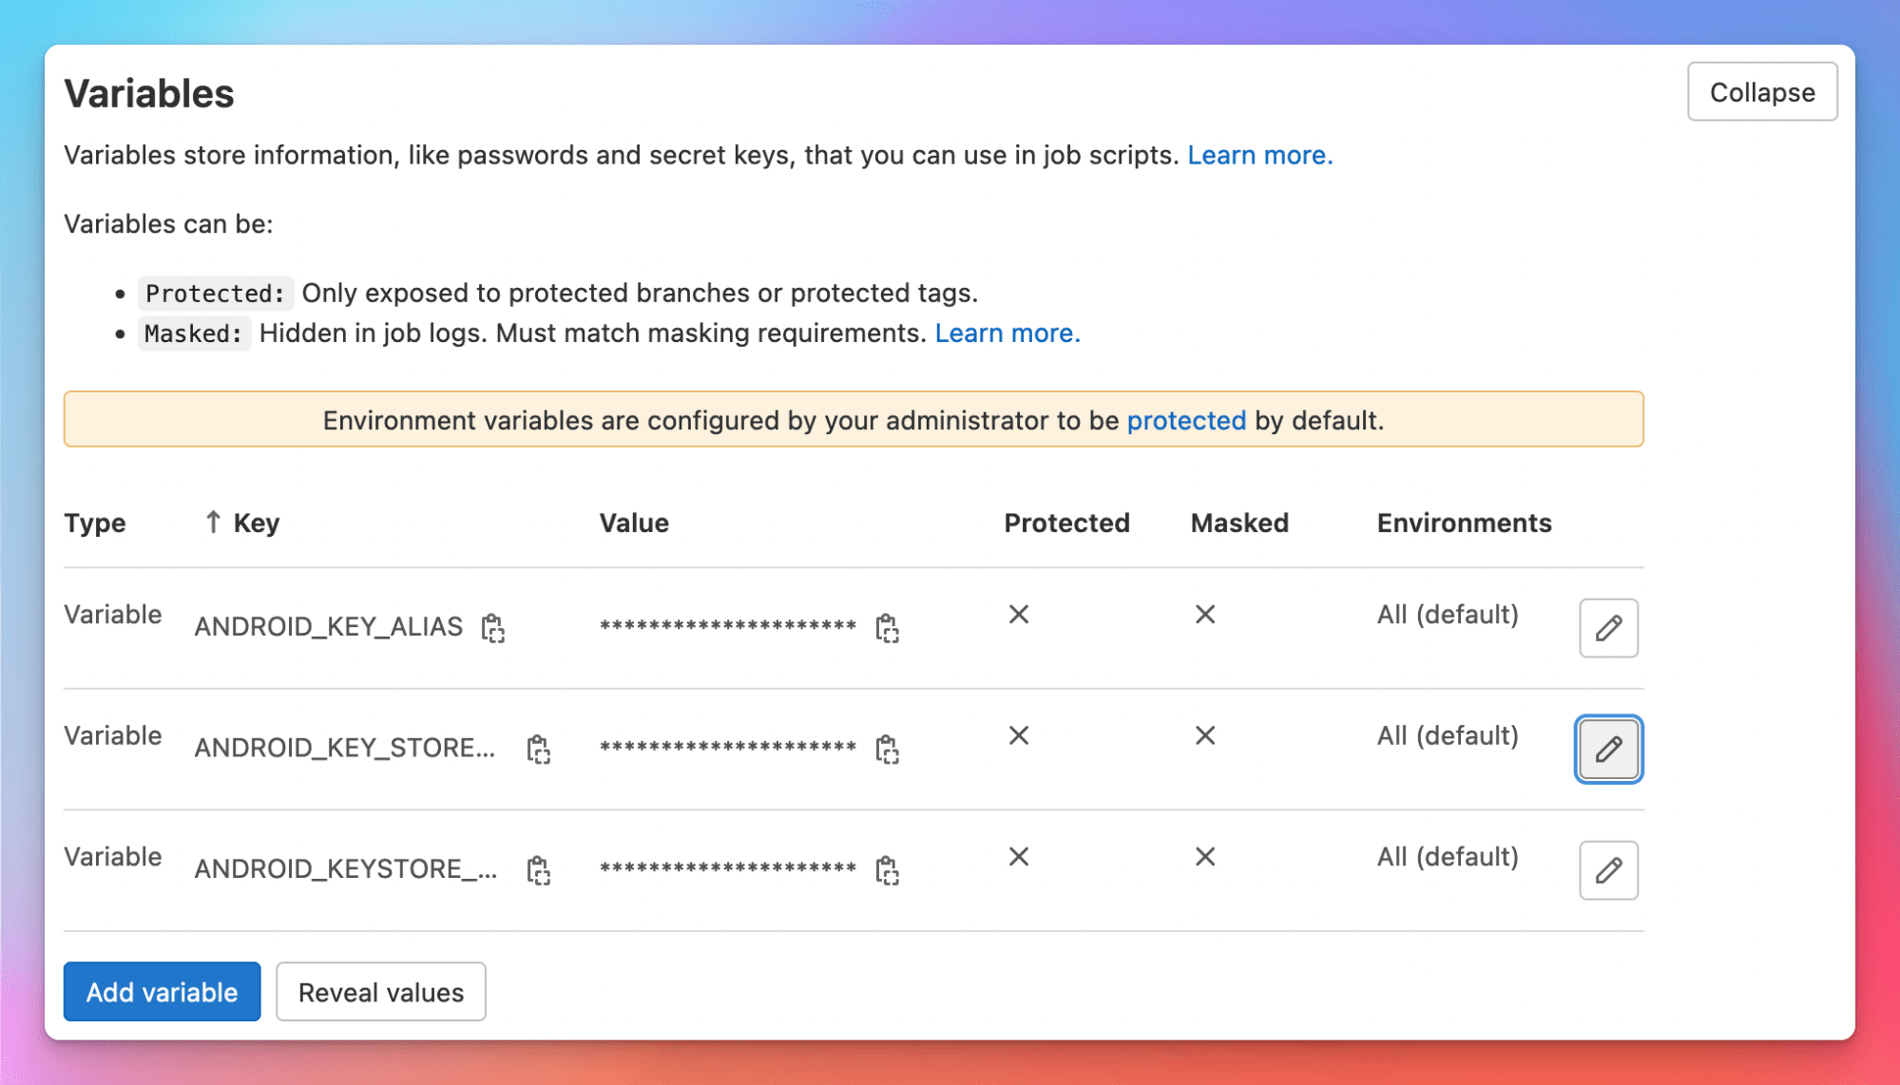Viewport: 1900px width, 1085px height.
Task: Toggle Masked status for ANDROID_KEY_STORE
Action: pyautogui.click(x=1205, y=735)
